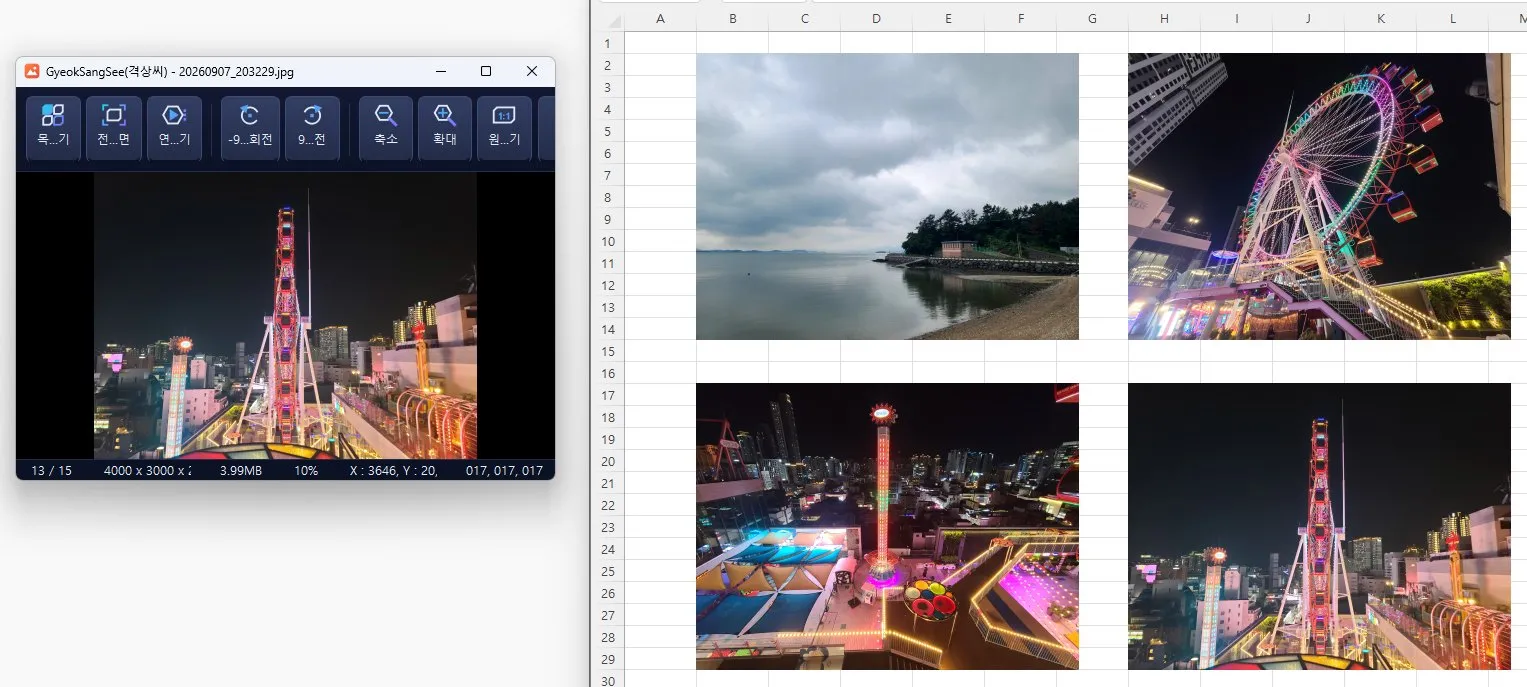This screenshot has height=687, width=1527.
Task: Click the image counter "13 / 15"
Action: [52, 470]
